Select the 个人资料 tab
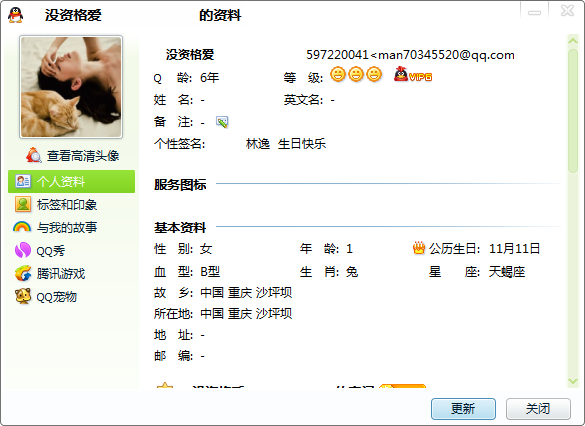This screenshot has width=585, height=426. (x=71, y=182)
